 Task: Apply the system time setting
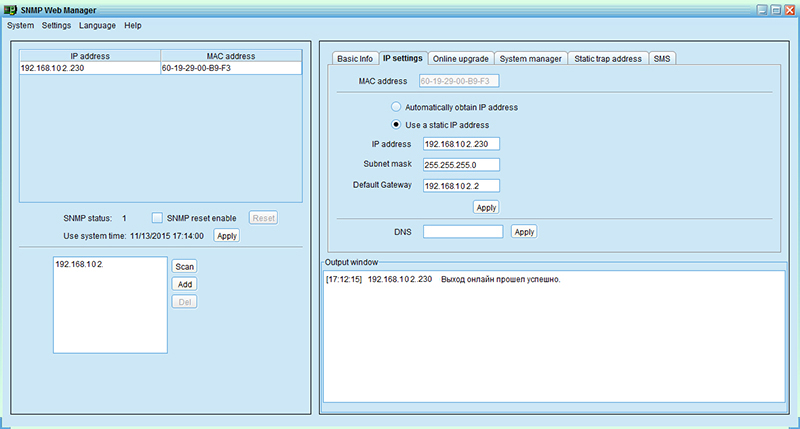tap(227, 236)
